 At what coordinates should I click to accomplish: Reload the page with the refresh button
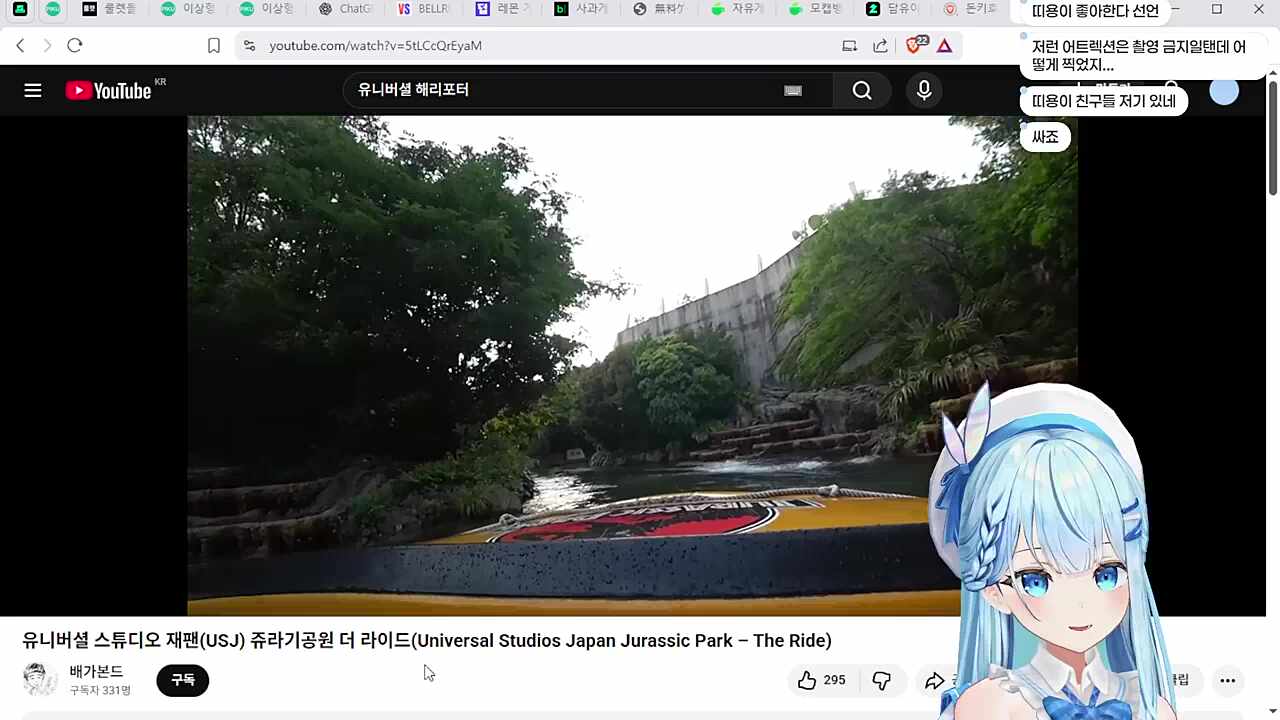click(74, 45)
